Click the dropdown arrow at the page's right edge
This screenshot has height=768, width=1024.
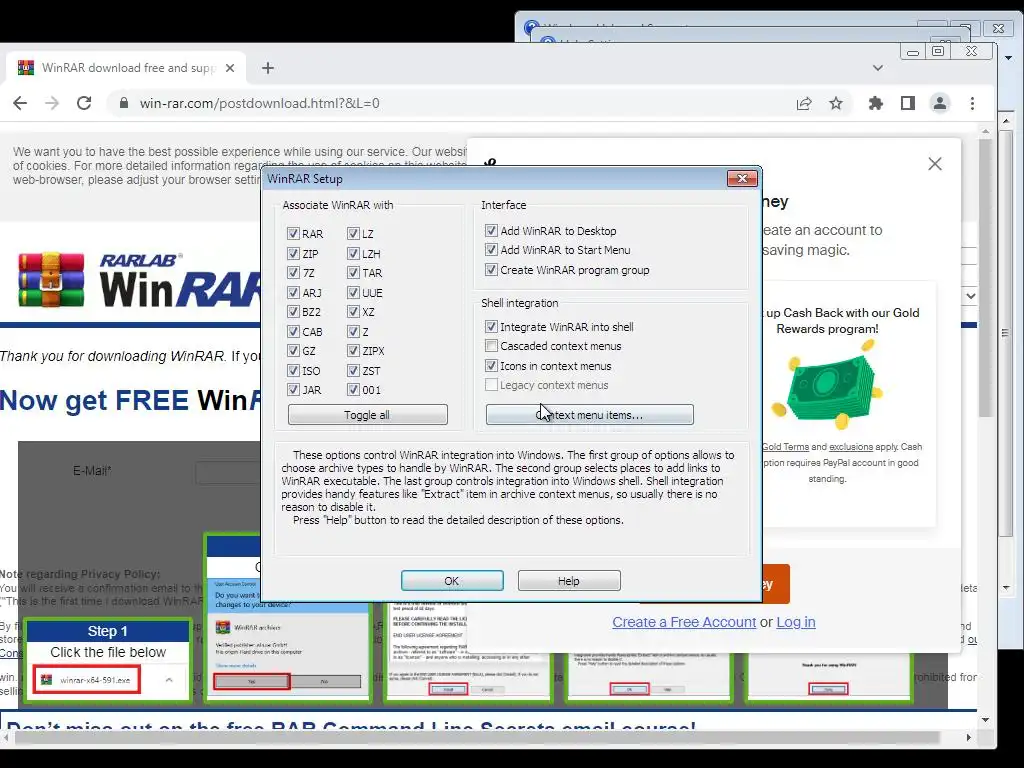tap(971, 296)
